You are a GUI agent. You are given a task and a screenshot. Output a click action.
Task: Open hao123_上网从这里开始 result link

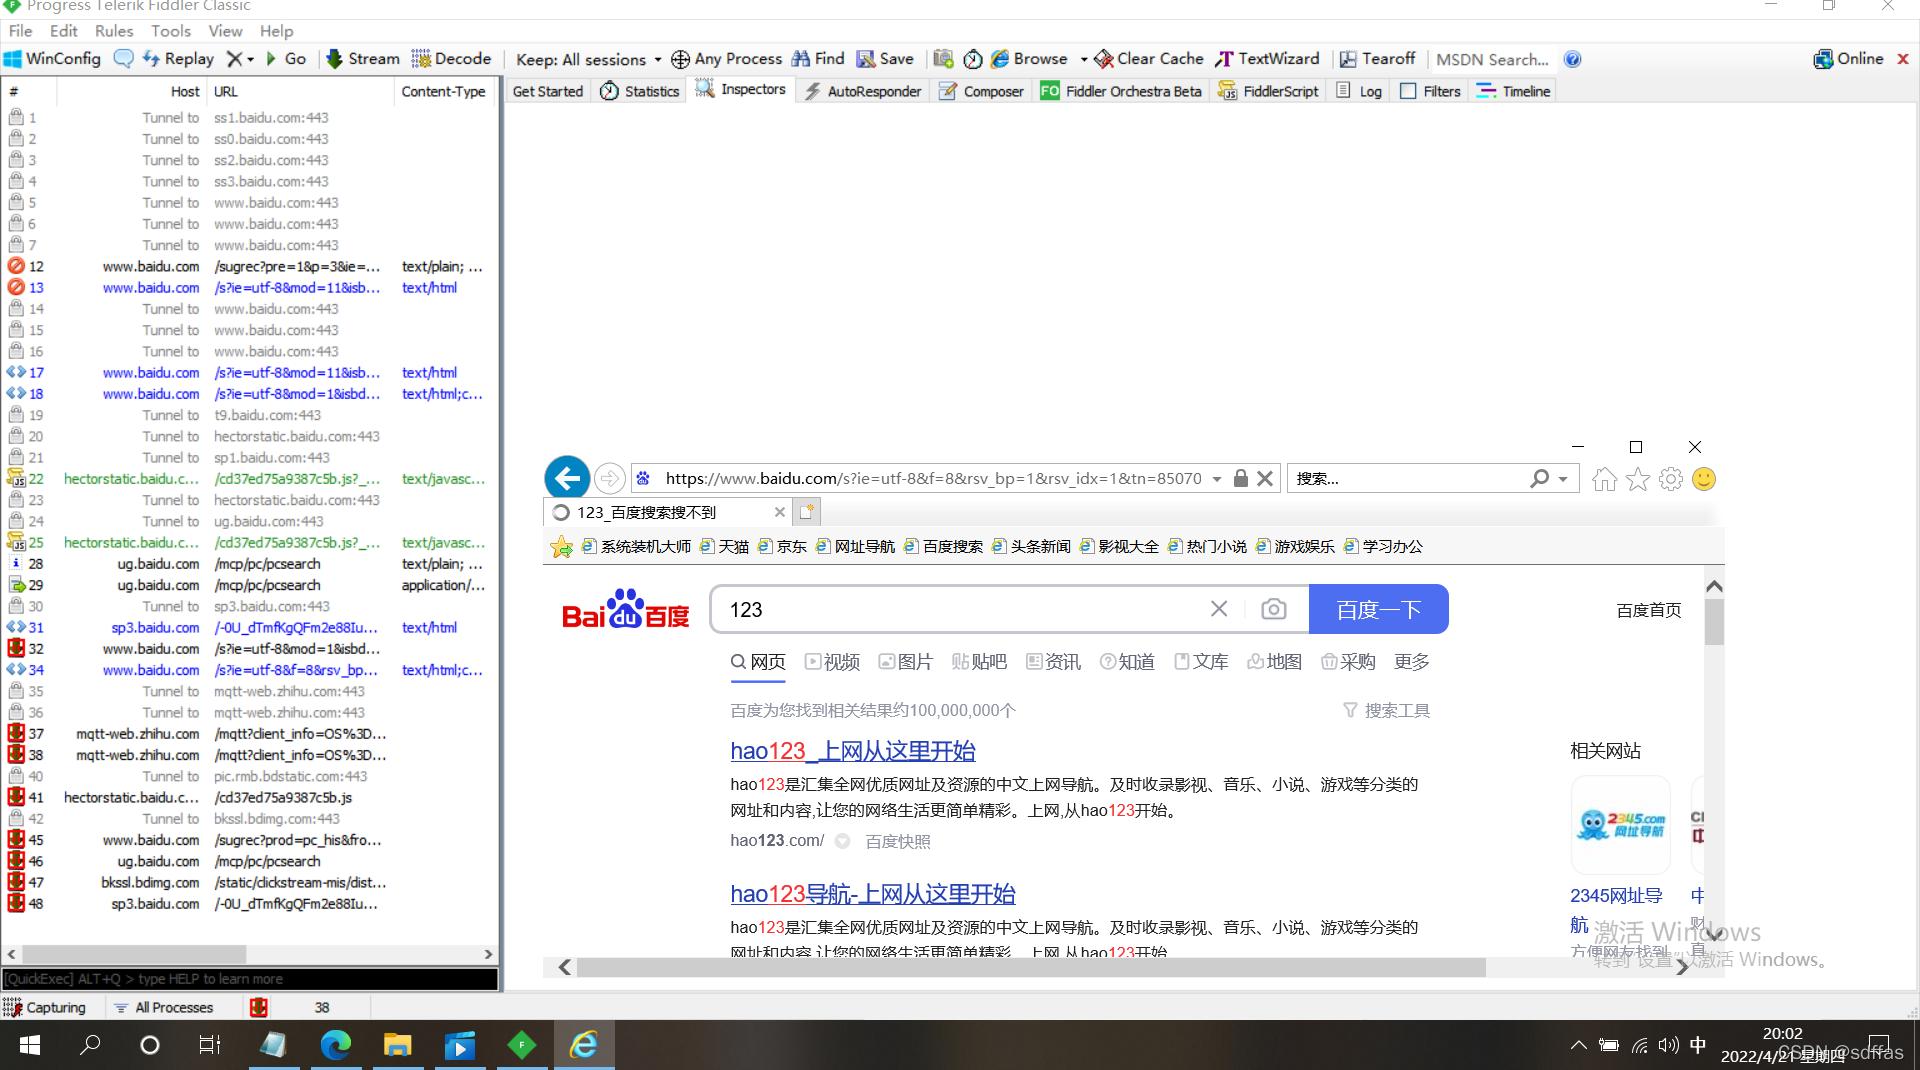(x=853, y=751)
